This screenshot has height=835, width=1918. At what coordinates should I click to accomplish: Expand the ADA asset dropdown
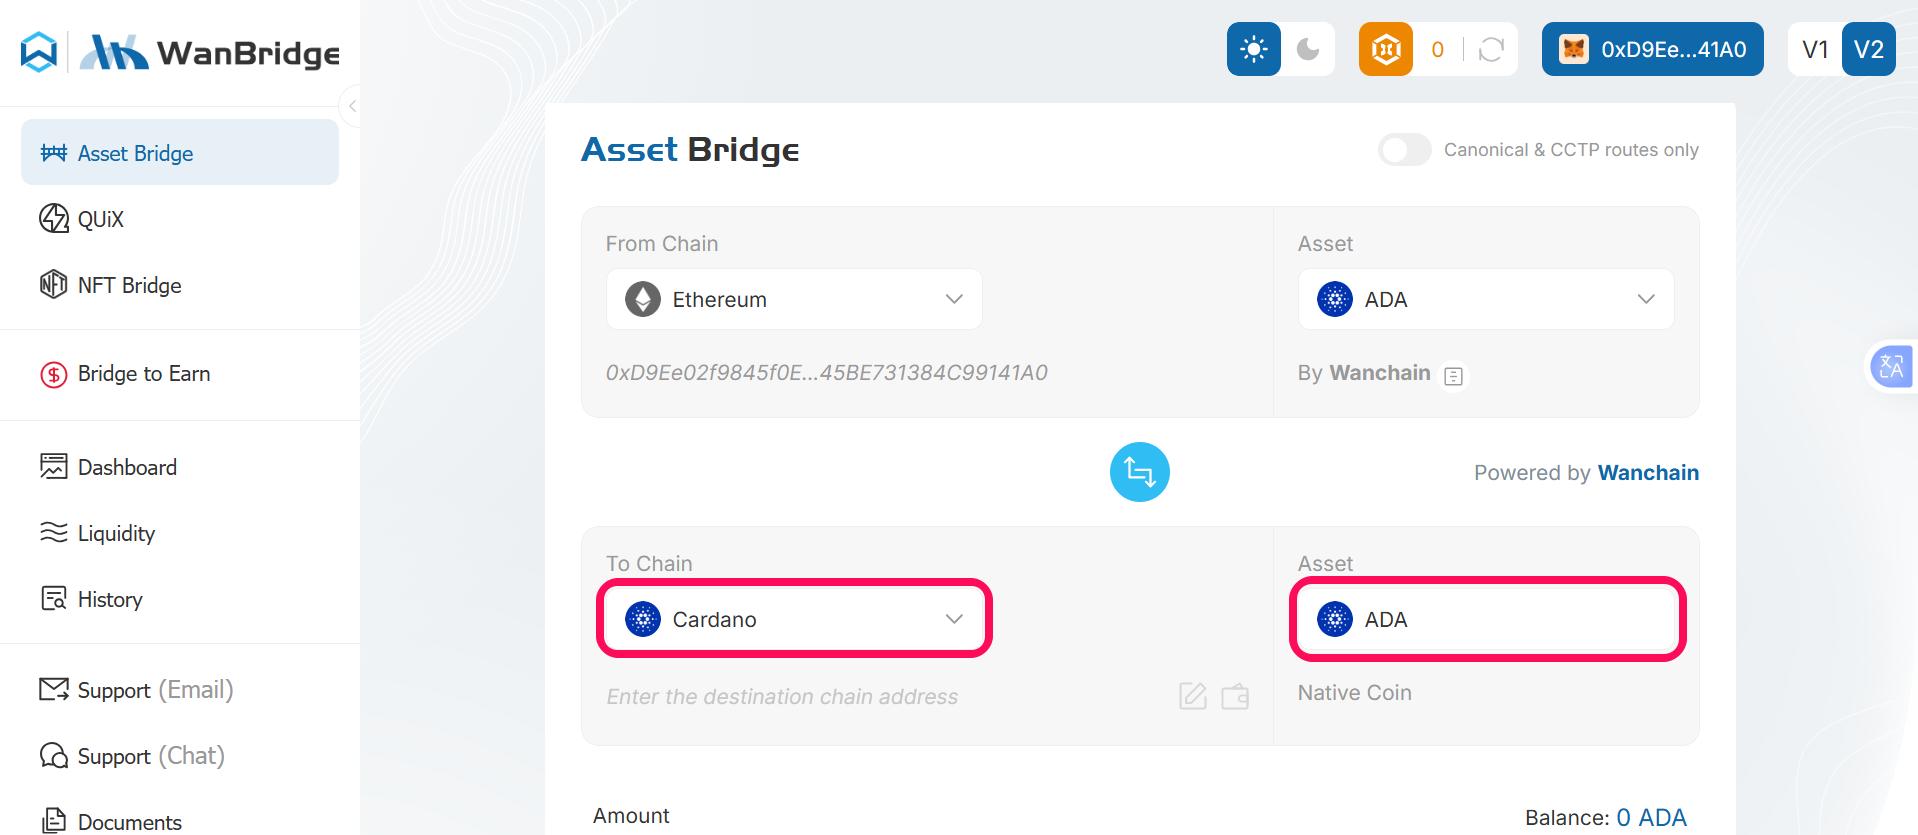1484,298
